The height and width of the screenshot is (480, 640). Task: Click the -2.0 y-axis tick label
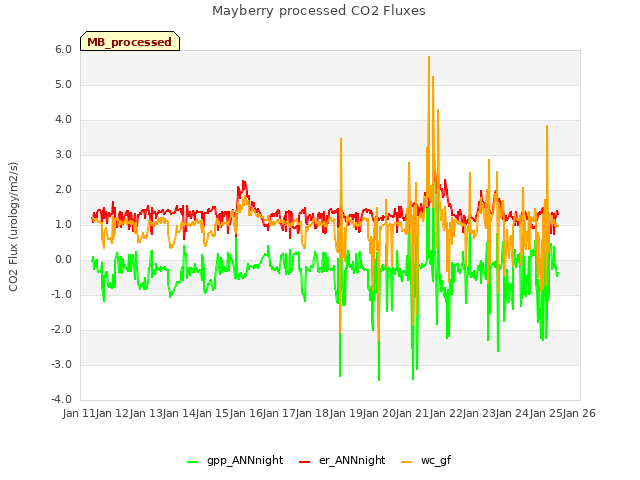tap(61, 330)
